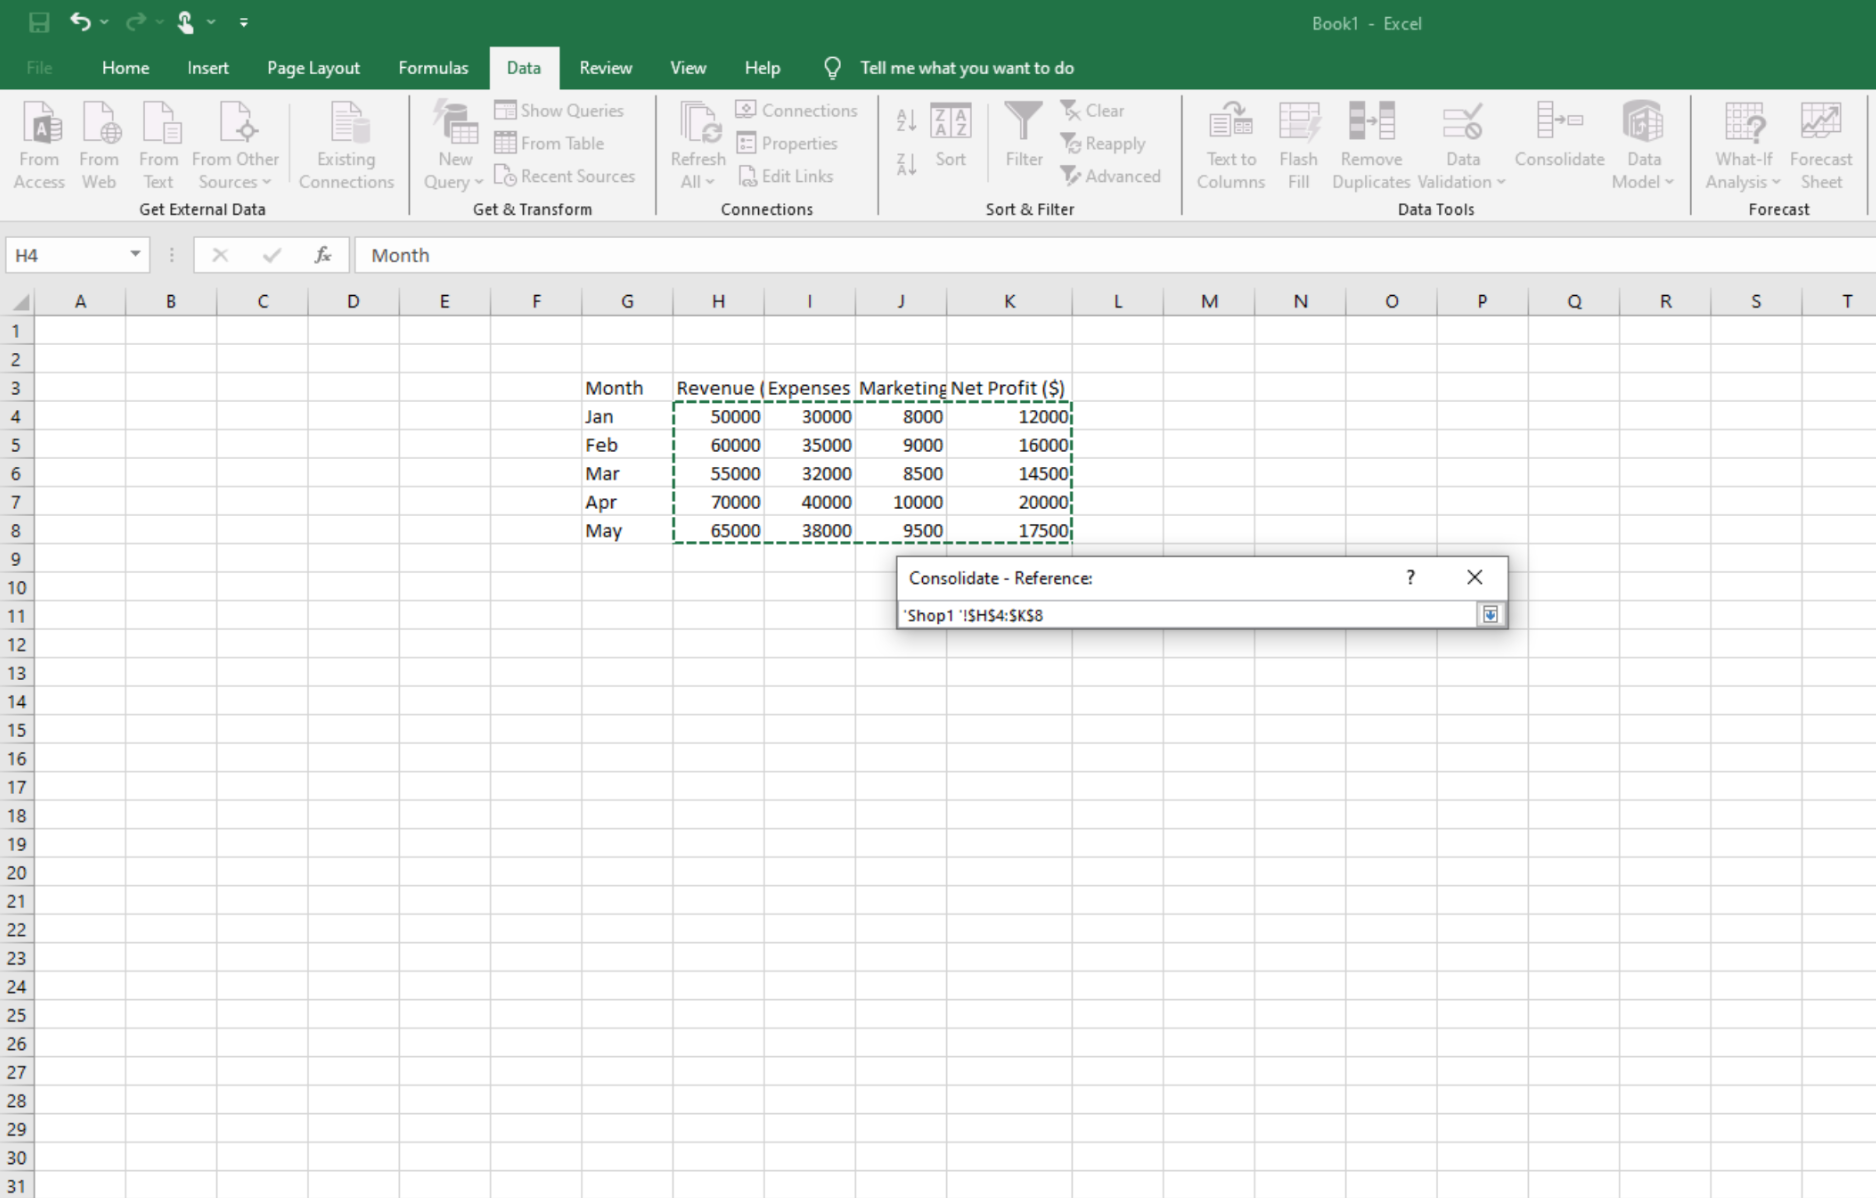Select column H header
This screenshot has width=1876, height=1198.
[x=718, y=301]
